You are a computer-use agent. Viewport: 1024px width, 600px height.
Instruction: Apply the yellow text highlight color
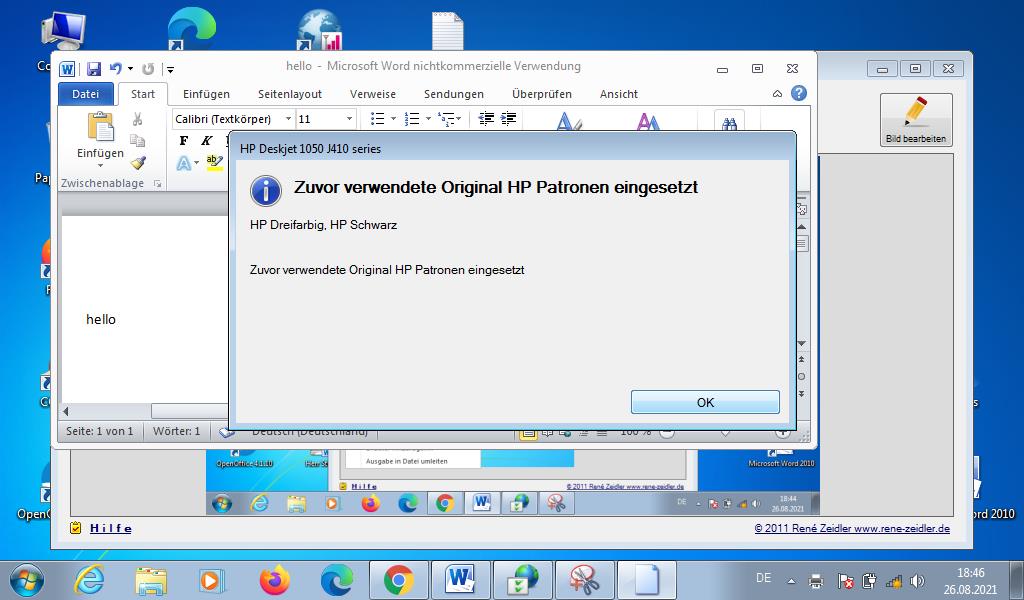click(214, 162)
